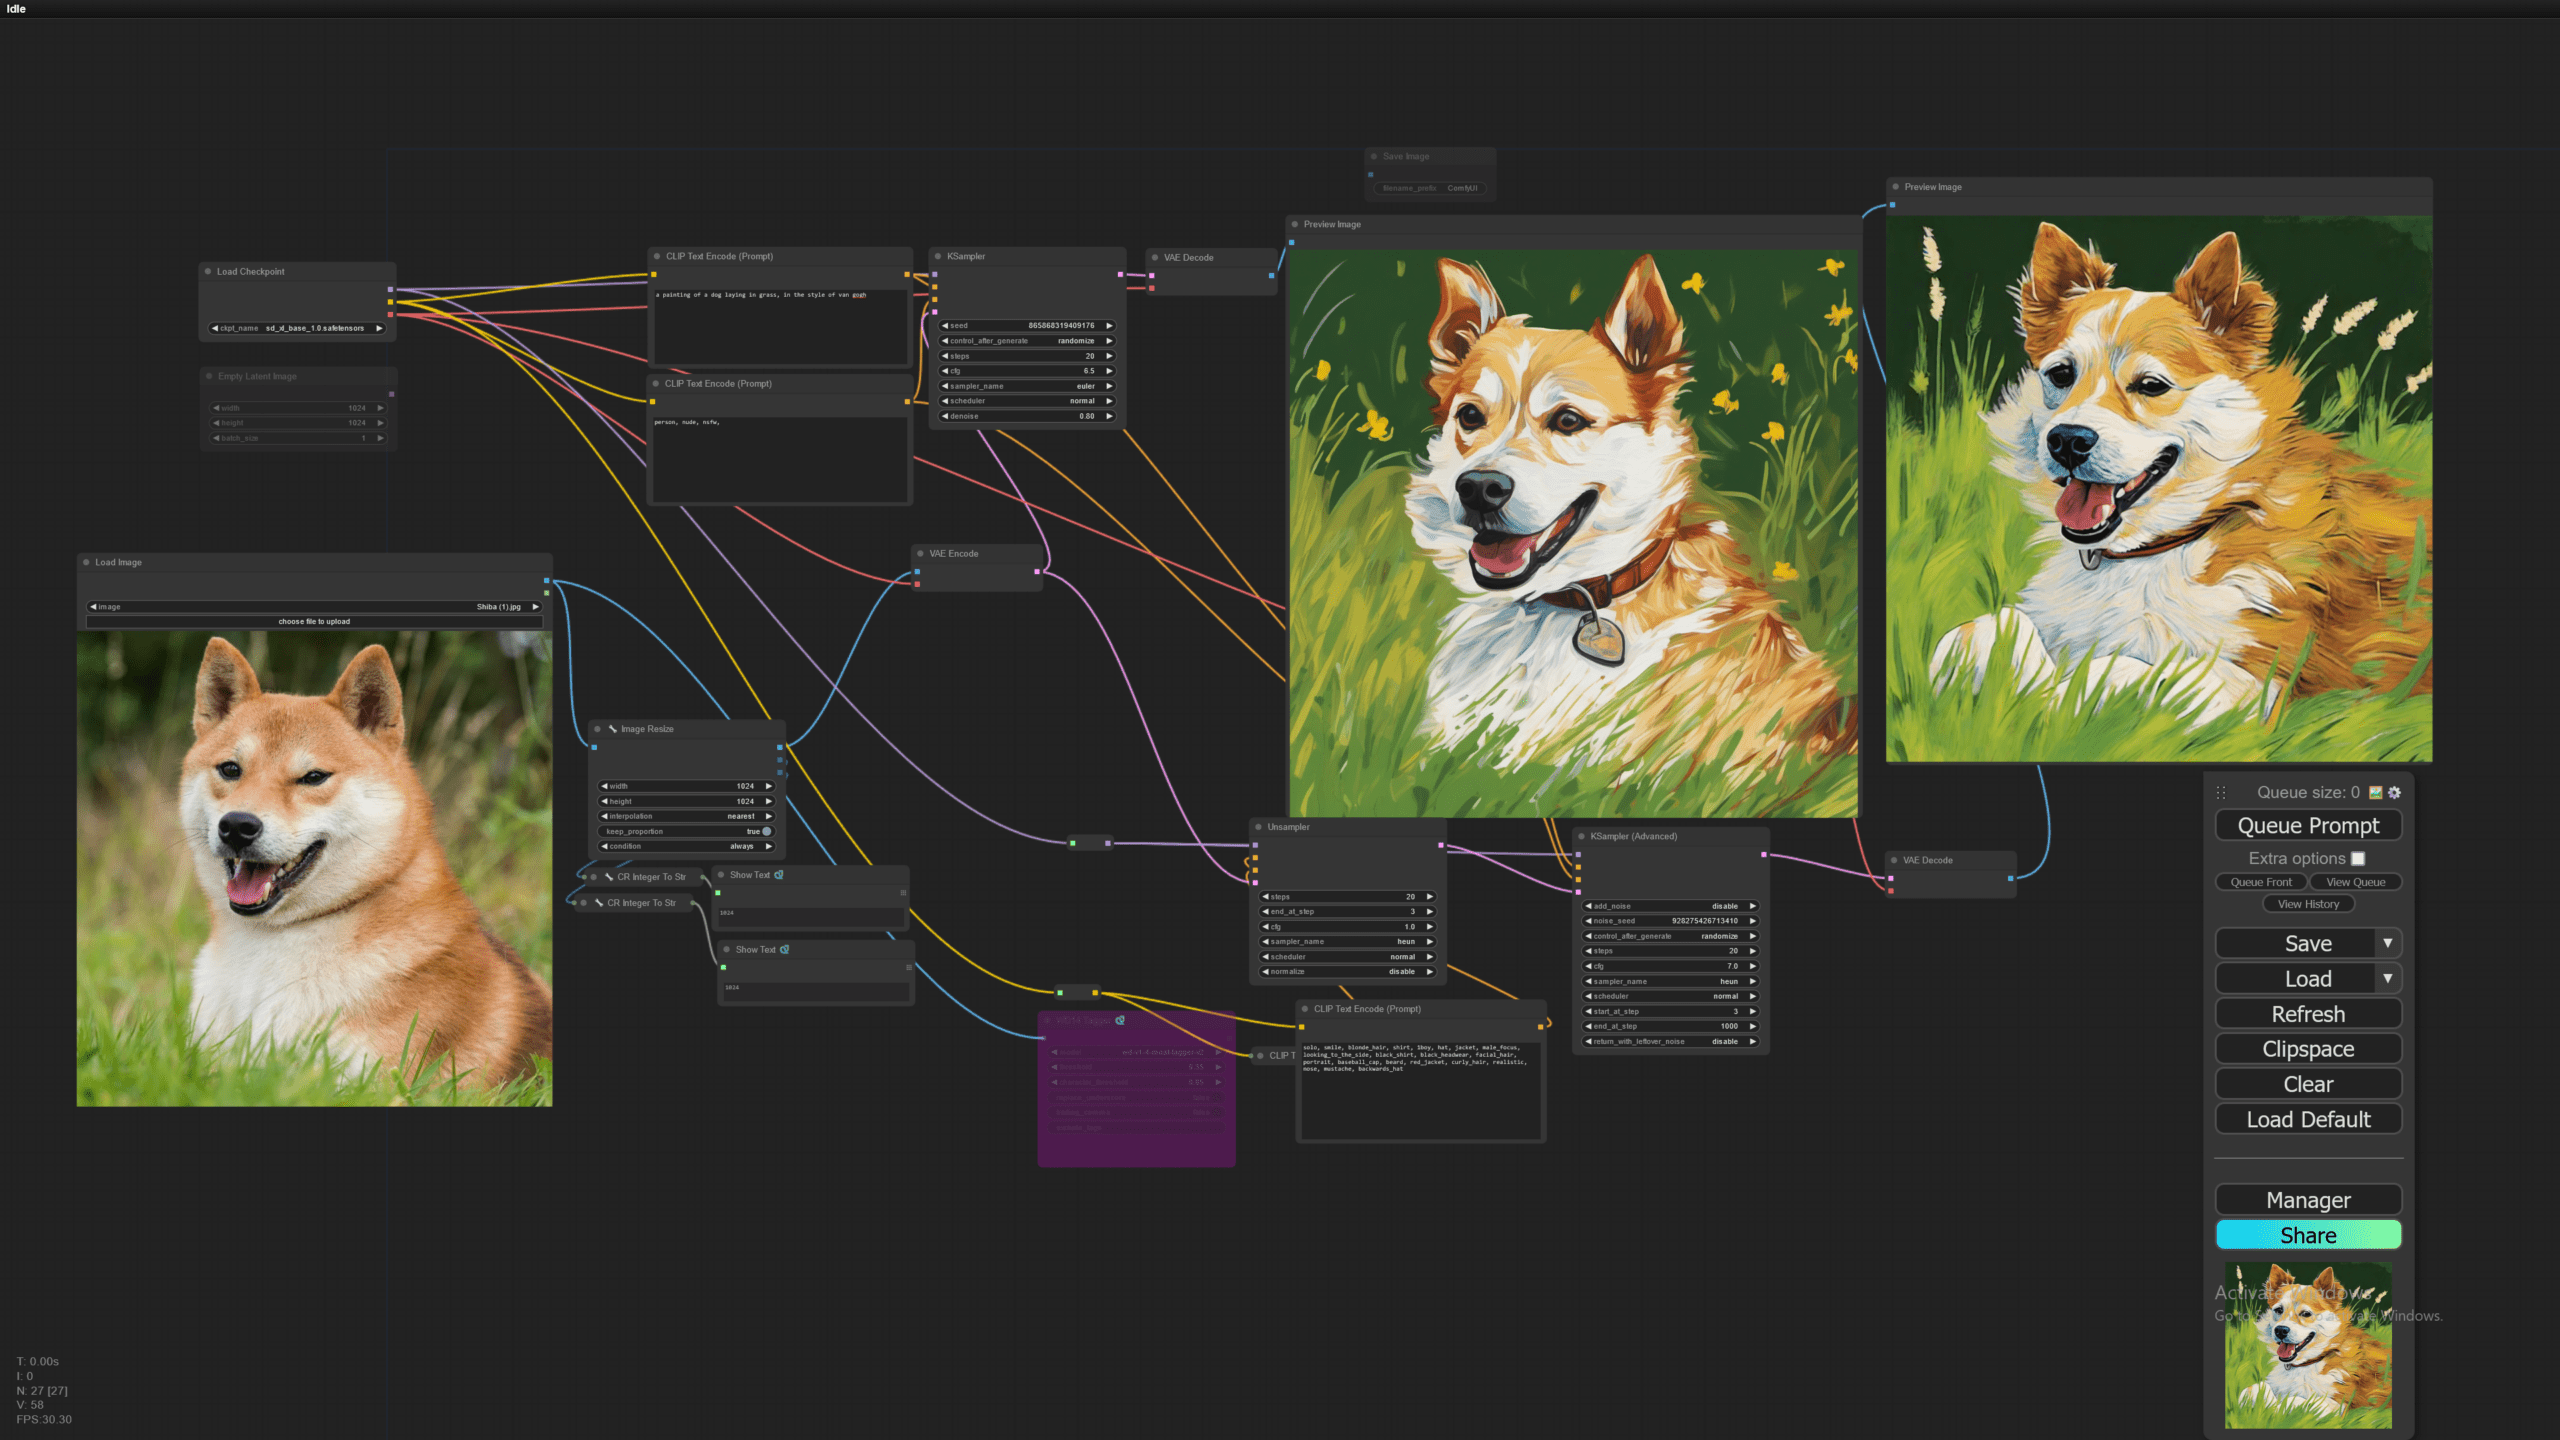Click the image gallery icon beside Queue size

coord(2376,791)
